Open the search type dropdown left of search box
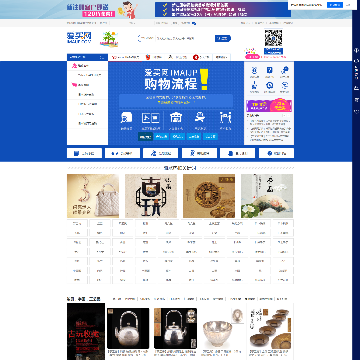The image size is (360, 360). click(146, 38)
